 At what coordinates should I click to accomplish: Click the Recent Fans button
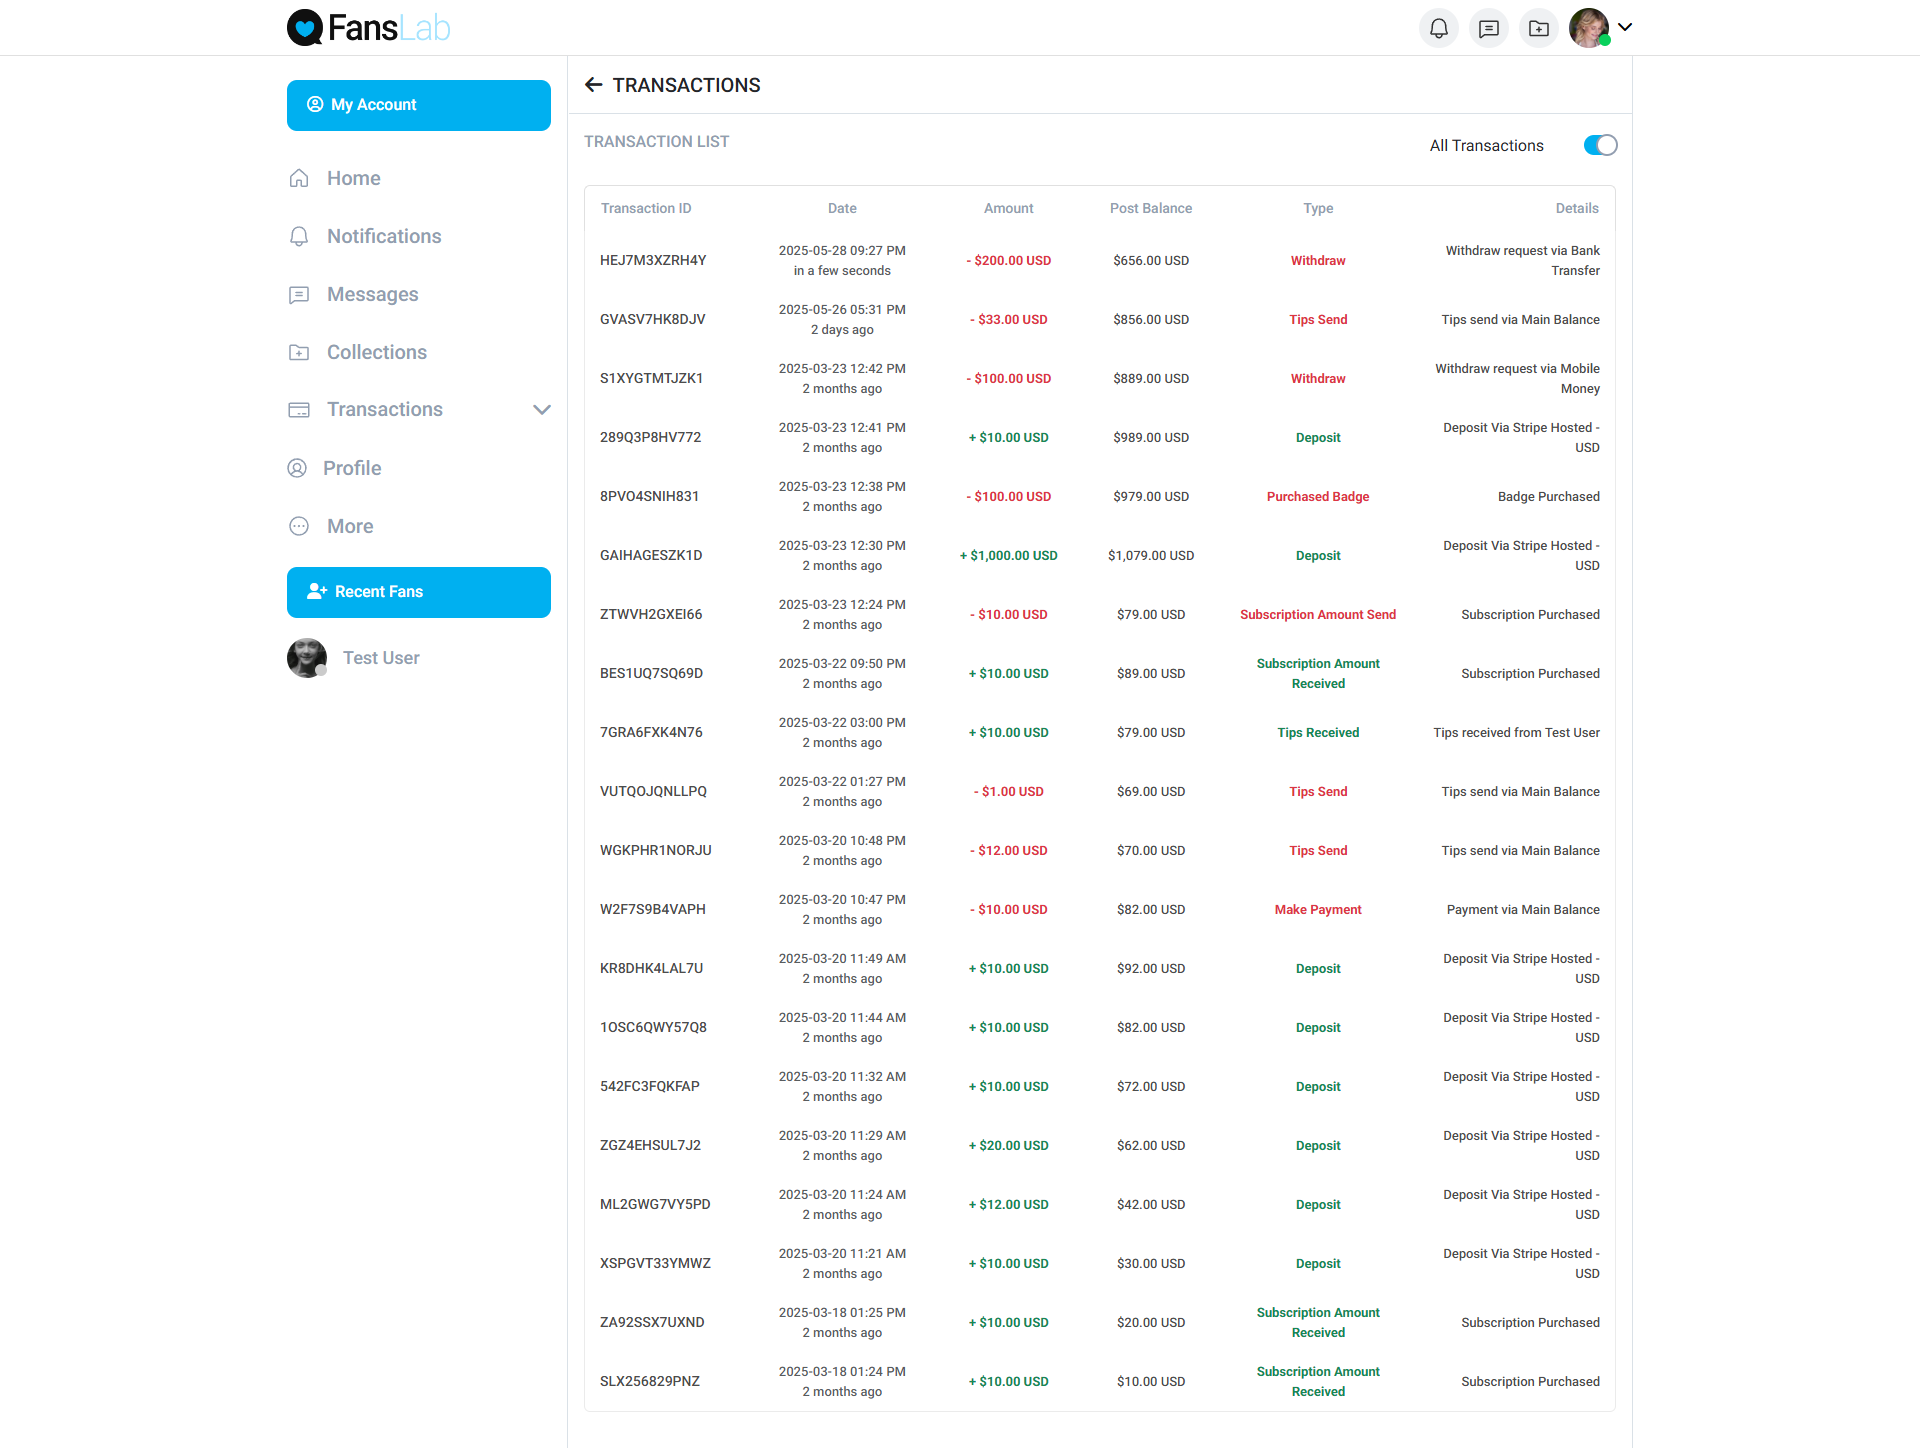pyautogui.click(x=418, y=592)
